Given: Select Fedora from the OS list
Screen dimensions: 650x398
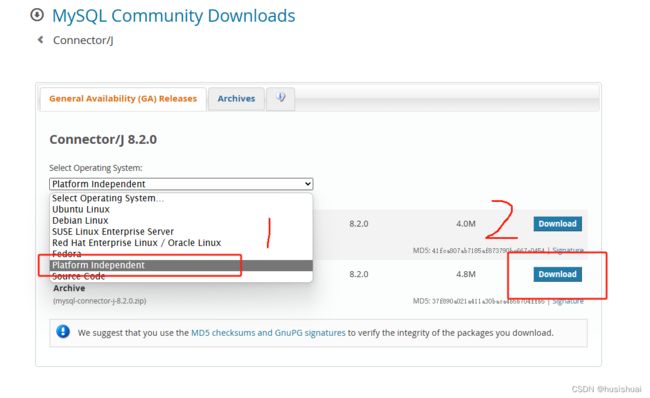Looking at the screenshot, I should [x=181, y=254].
